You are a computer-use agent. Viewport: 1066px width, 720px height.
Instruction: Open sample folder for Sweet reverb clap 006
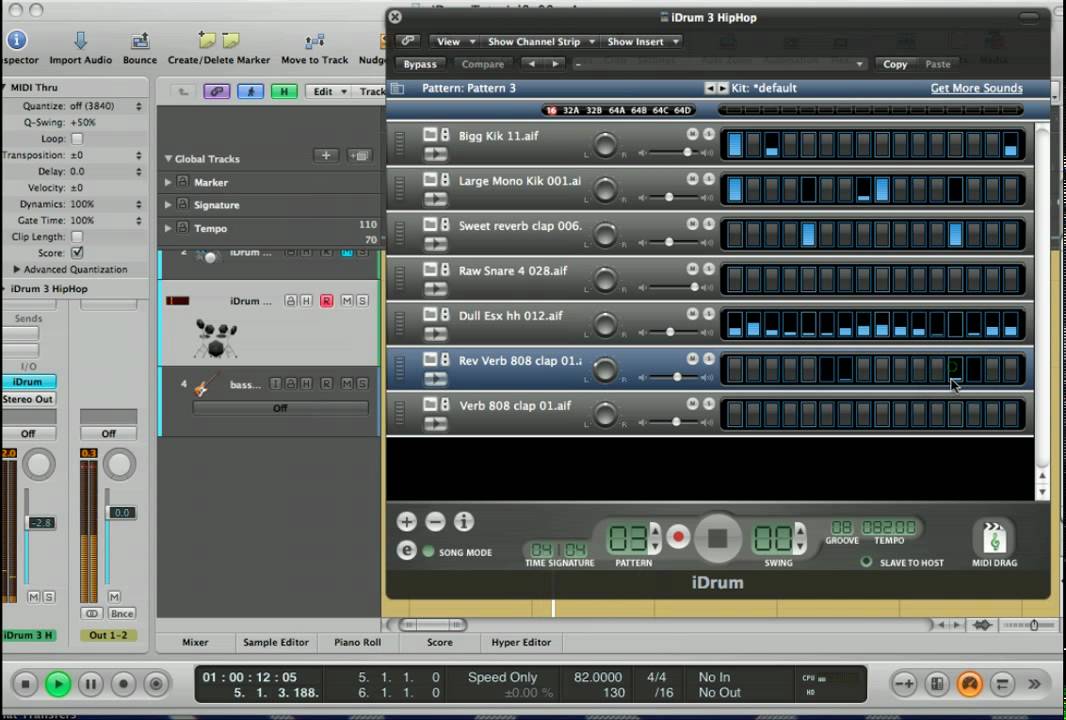pos(430,224)
